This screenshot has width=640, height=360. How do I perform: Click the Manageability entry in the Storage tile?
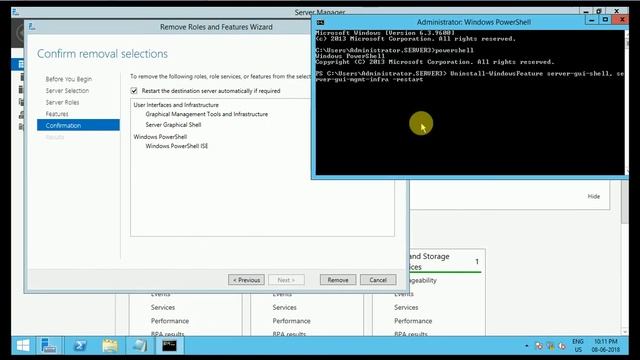pos(423,280)
